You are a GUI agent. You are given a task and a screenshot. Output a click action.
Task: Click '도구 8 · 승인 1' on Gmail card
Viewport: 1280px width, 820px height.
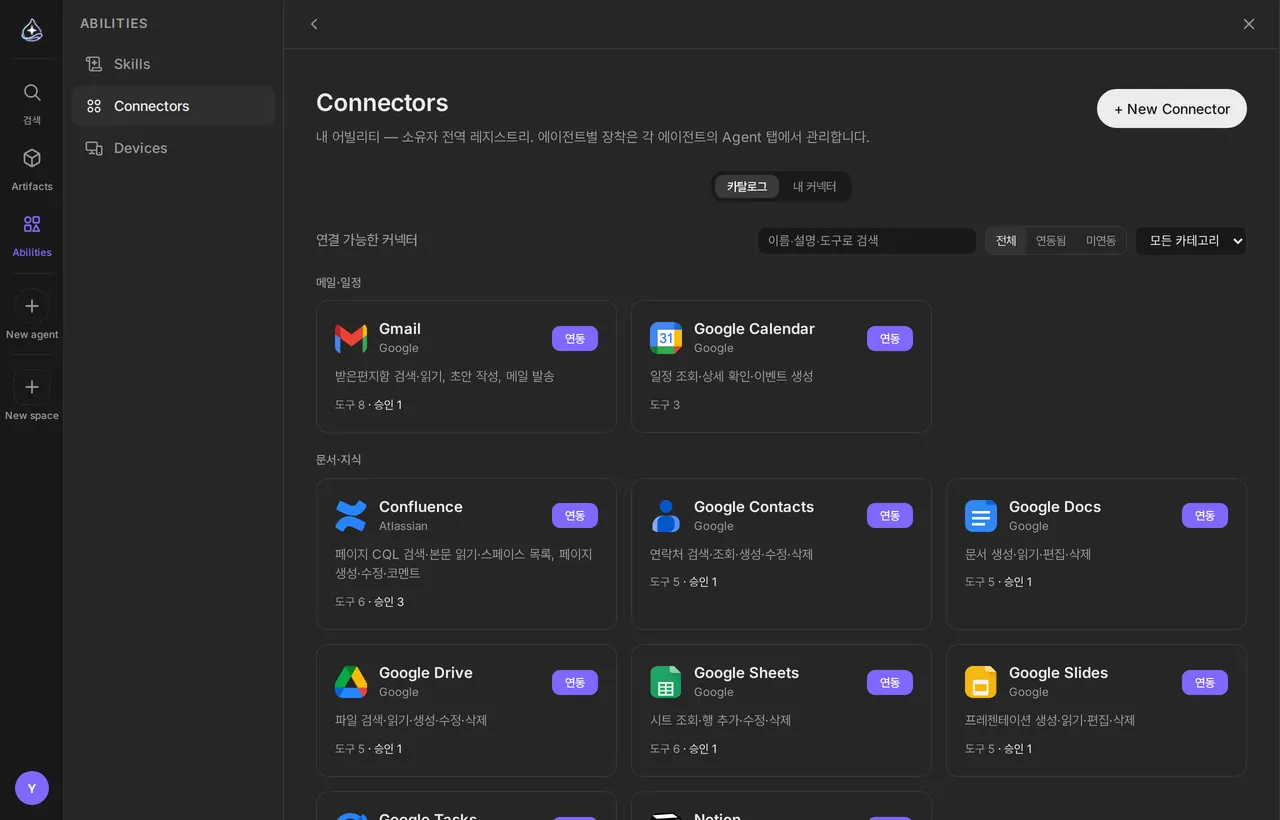coord(369,405)
